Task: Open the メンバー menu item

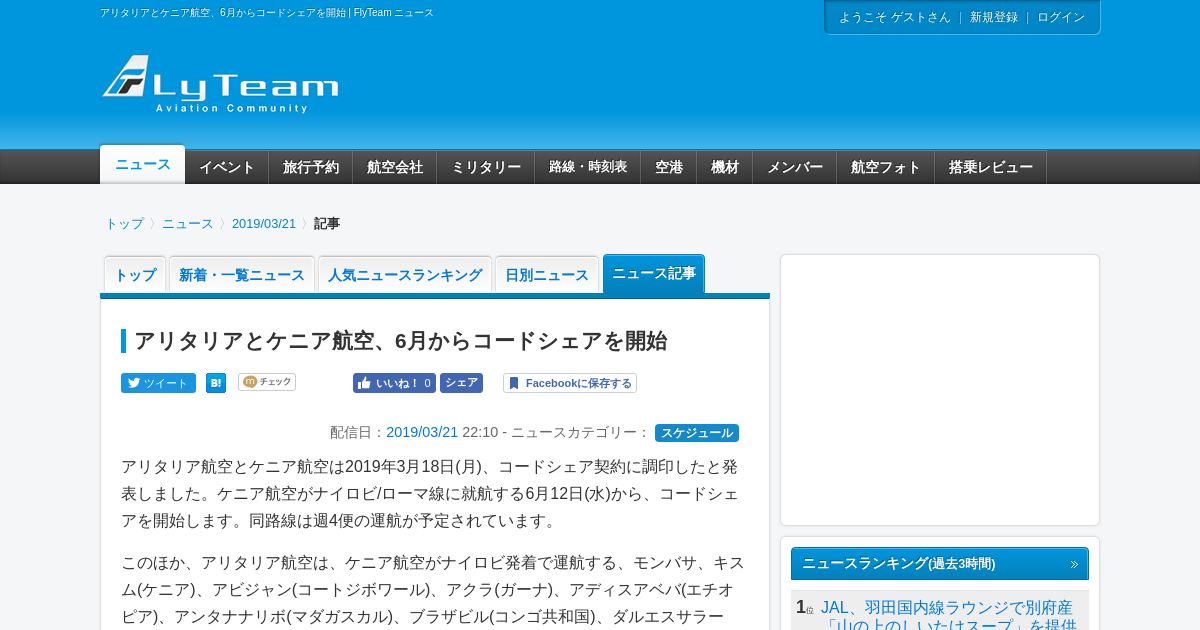Action: coord(795,167)
